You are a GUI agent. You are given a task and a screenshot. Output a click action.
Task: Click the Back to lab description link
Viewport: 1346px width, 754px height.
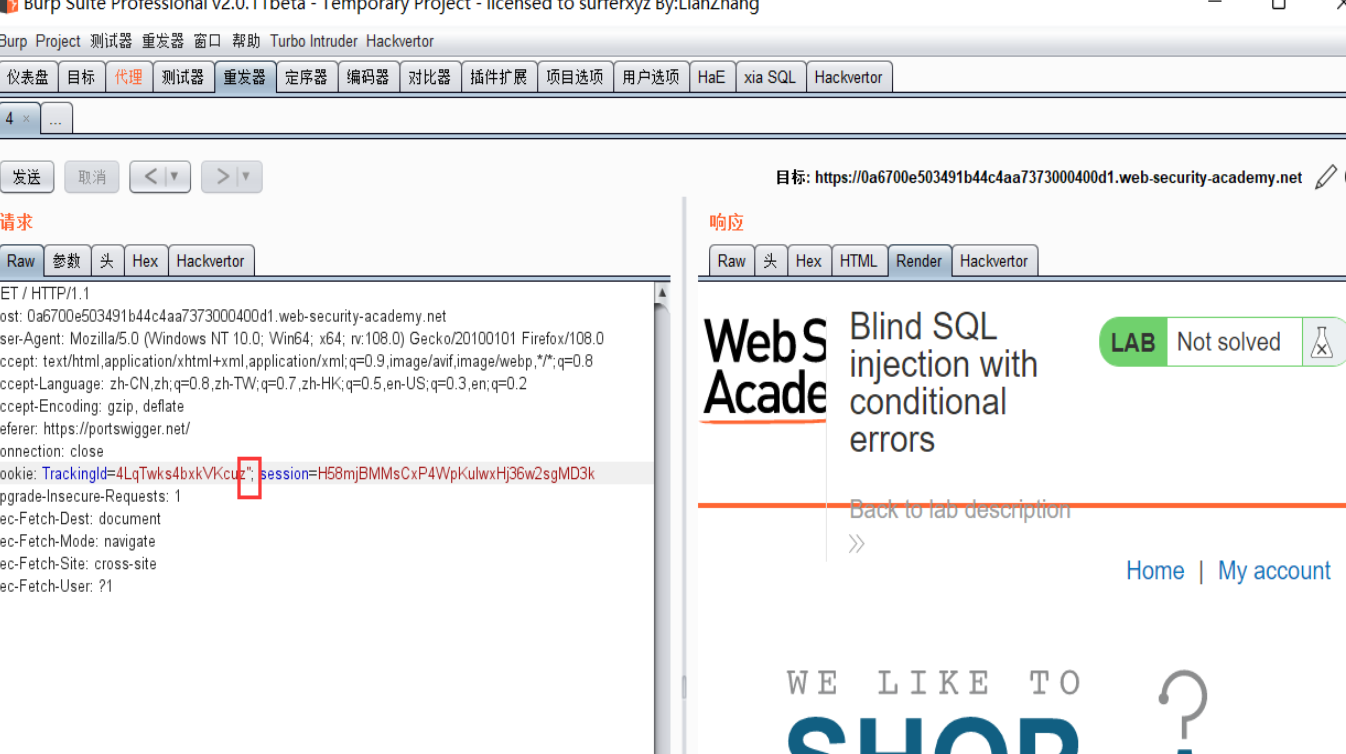(960, 509)
